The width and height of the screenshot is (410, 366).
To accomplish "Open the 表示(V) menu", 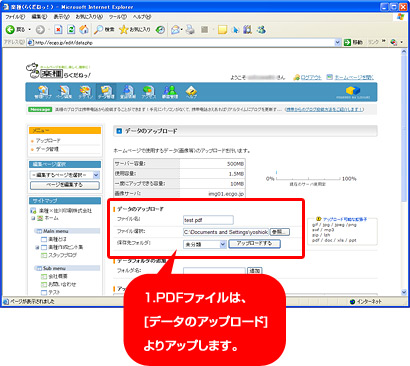I will pos(62,16).
